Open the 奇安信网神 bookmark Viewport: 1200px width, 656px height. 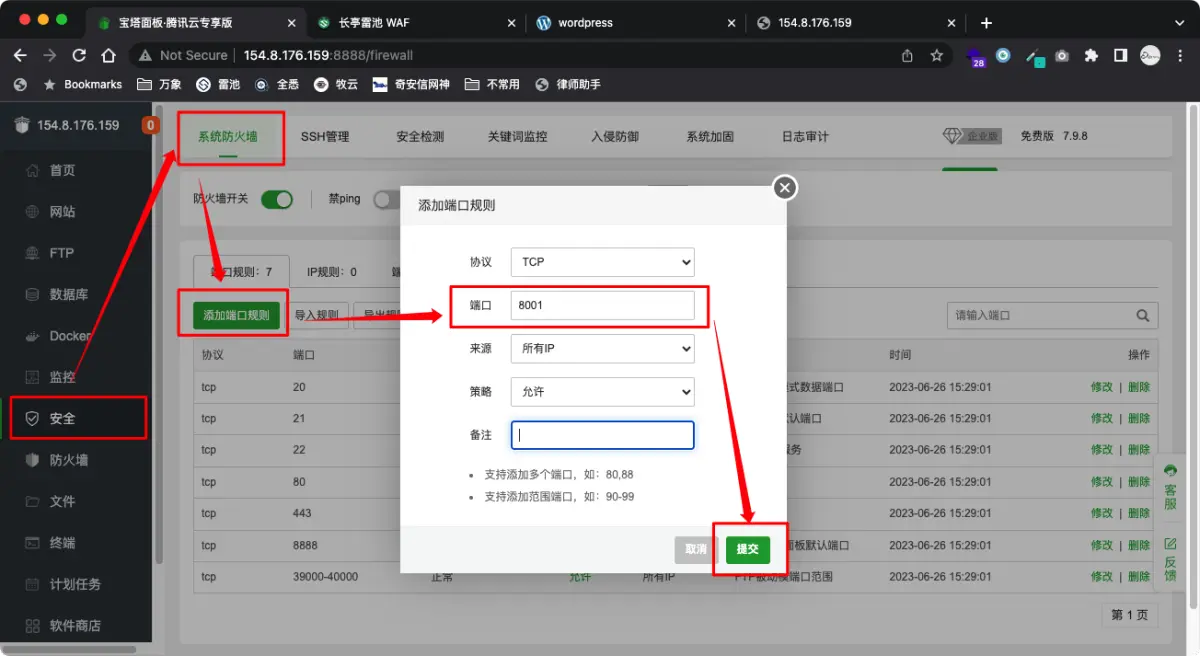[411, 85]
